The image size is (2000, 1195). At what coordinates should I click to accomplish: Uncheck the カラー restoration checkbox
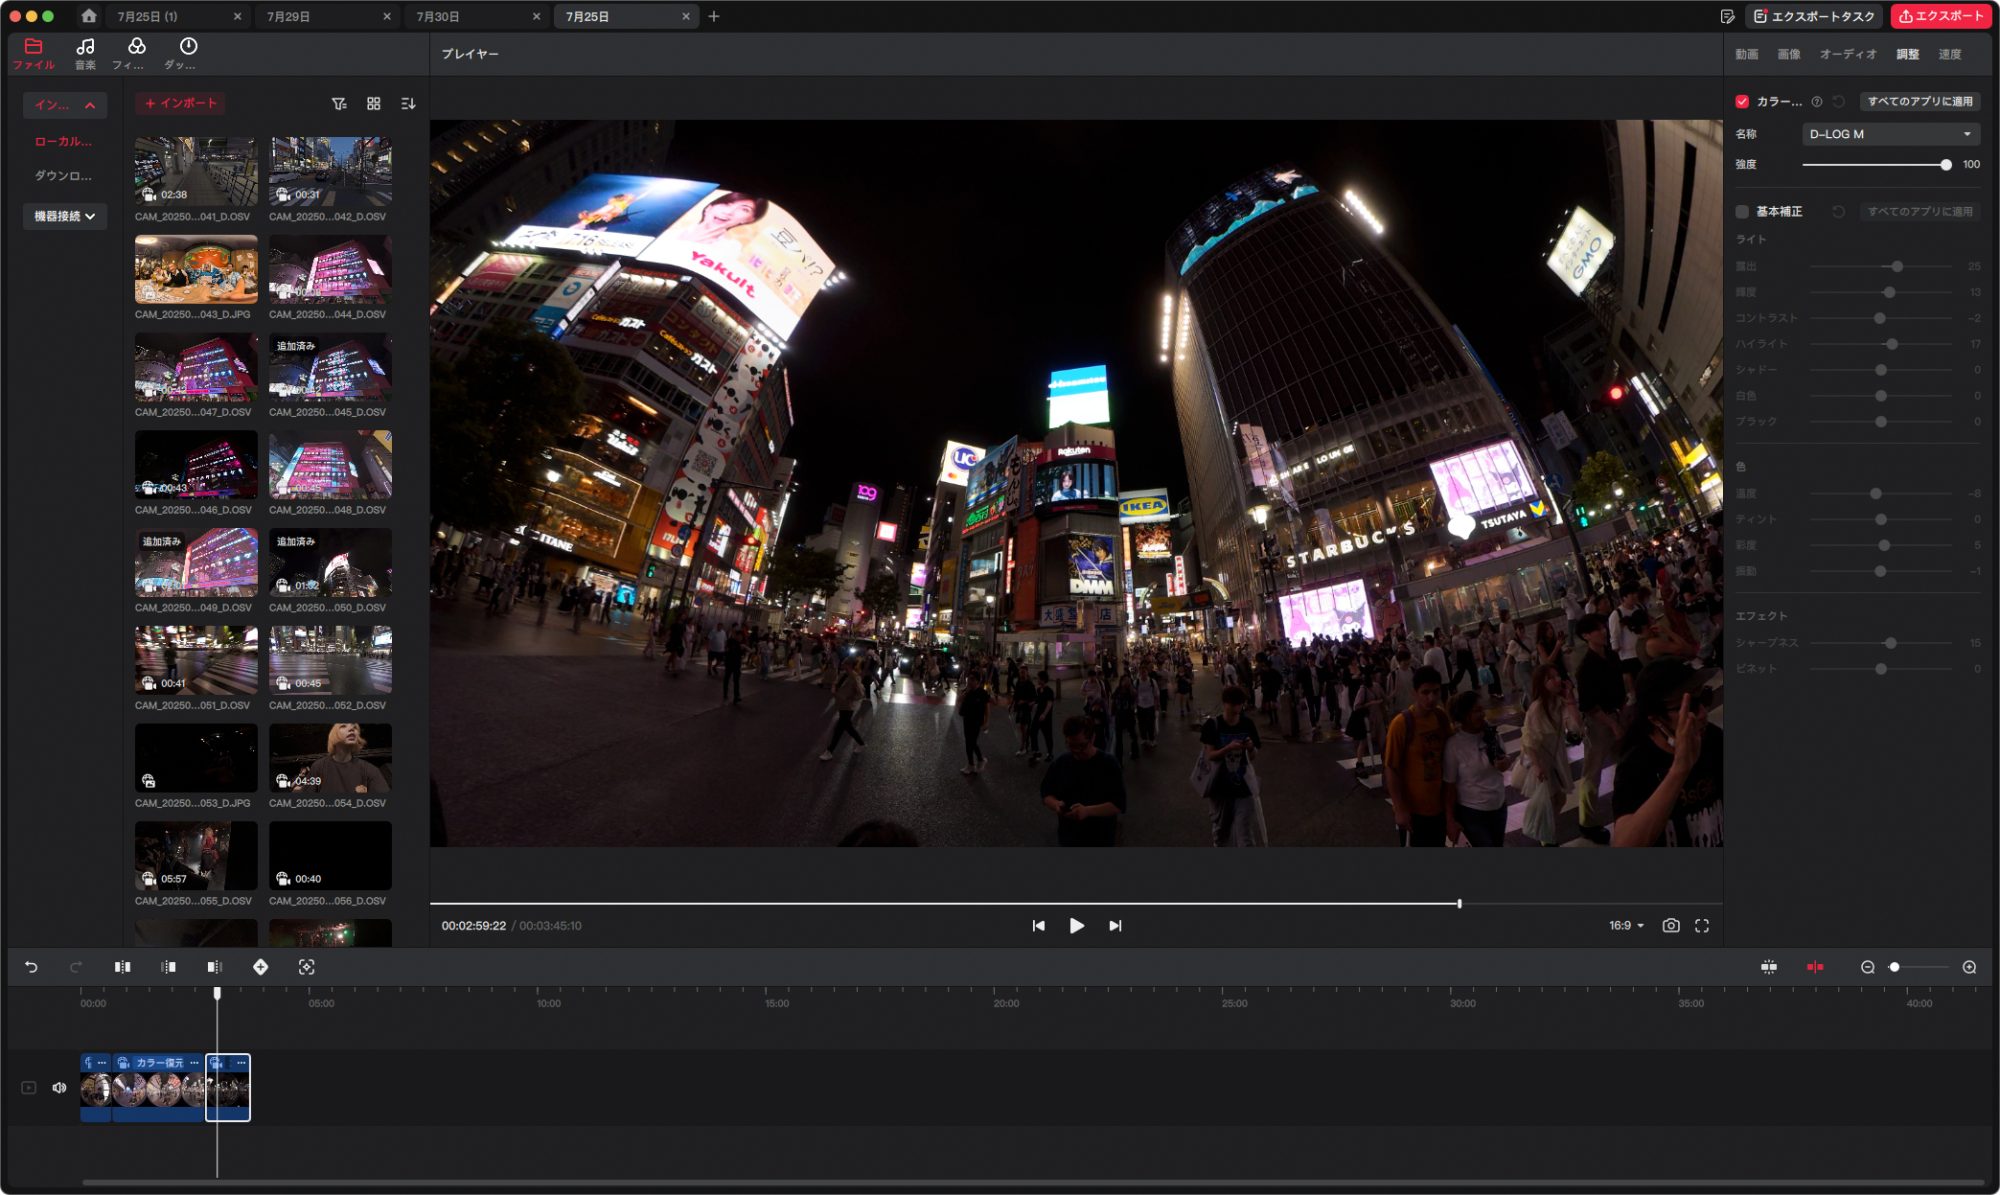(x=1742, y=102)
